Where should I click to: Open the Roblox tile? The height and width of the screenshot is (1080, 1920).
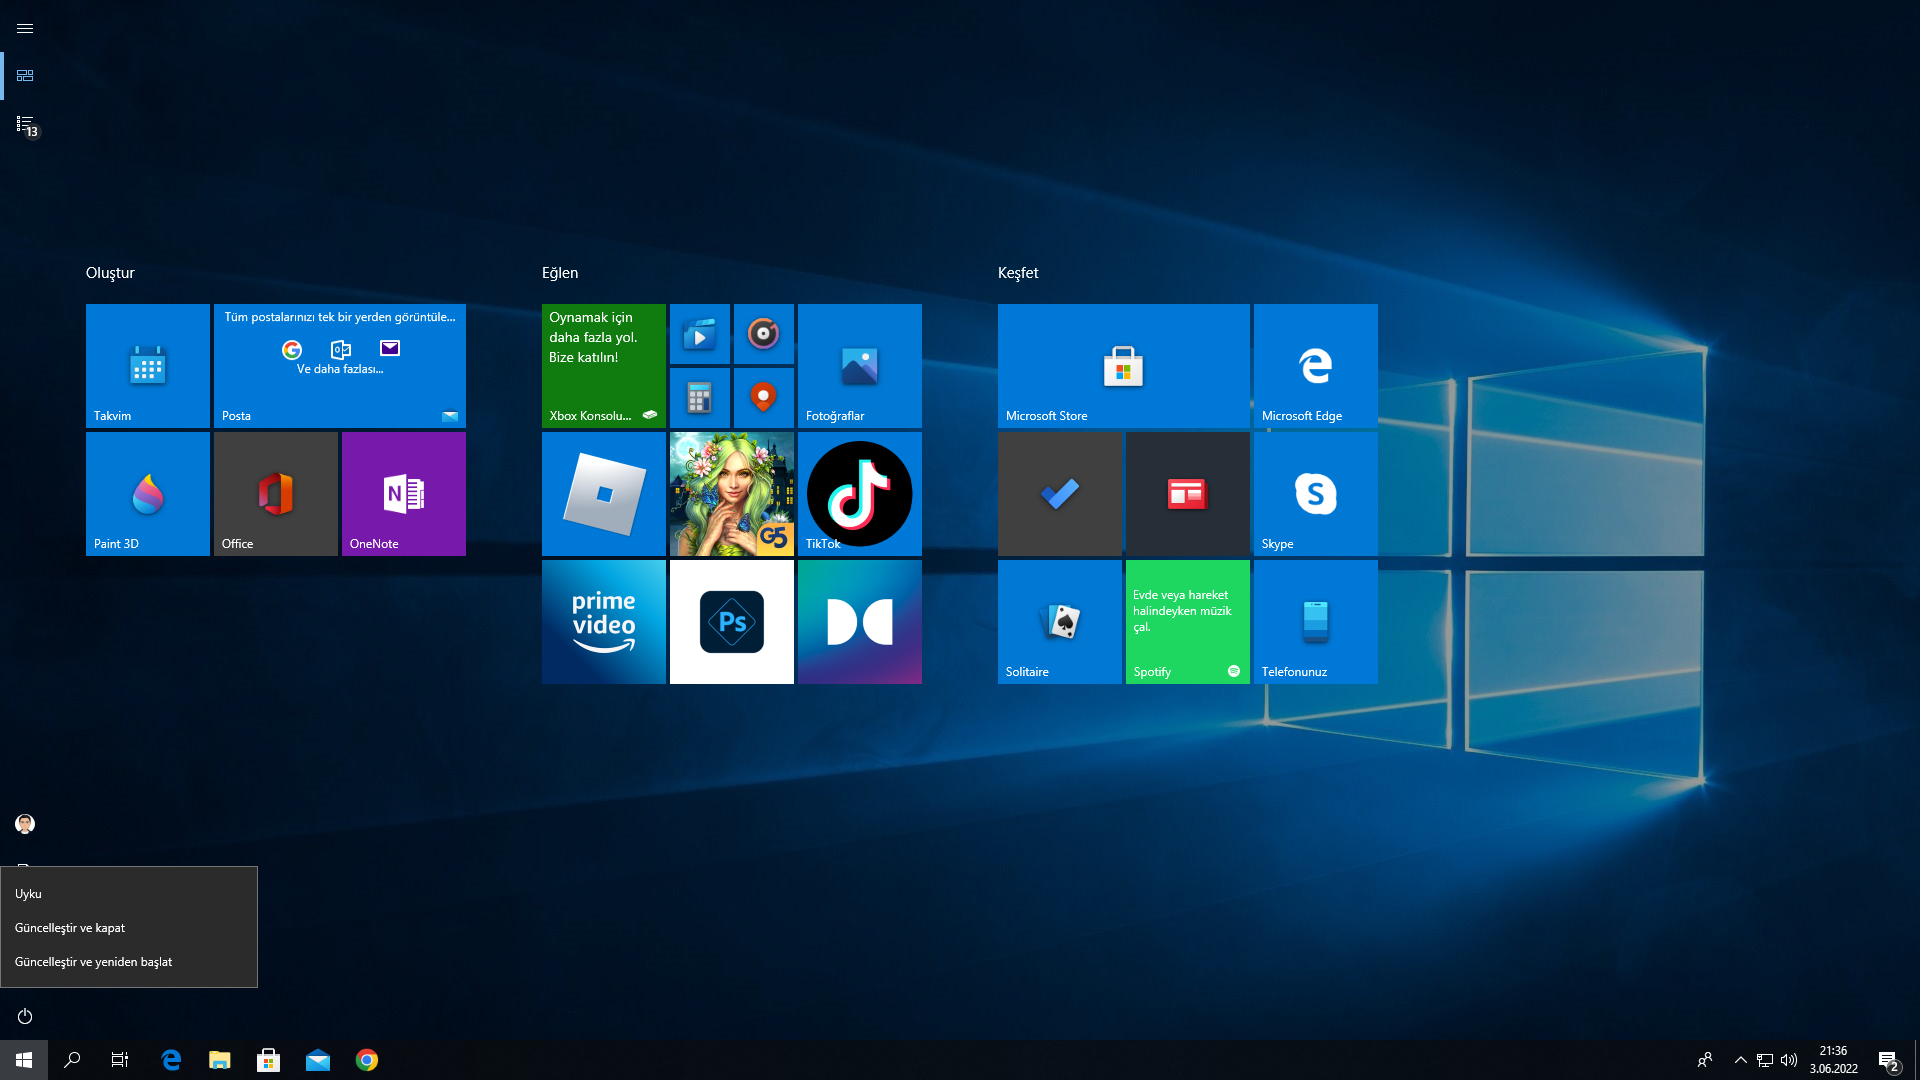click(603, 494)
